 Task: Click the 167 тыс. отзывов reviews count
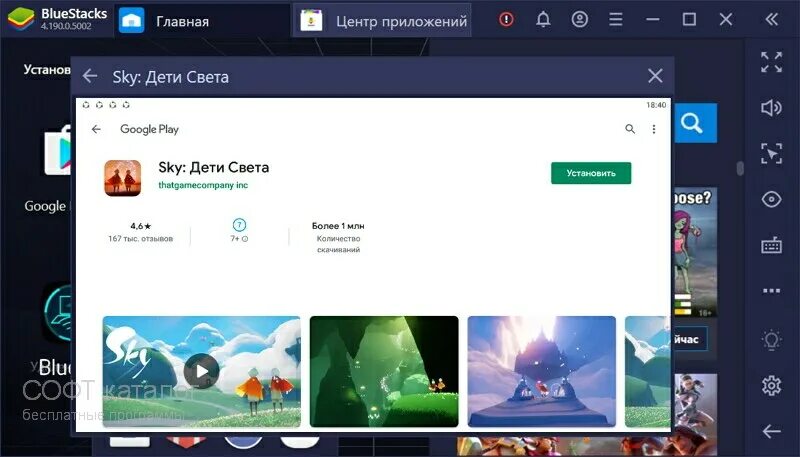(x=140, y=239)
